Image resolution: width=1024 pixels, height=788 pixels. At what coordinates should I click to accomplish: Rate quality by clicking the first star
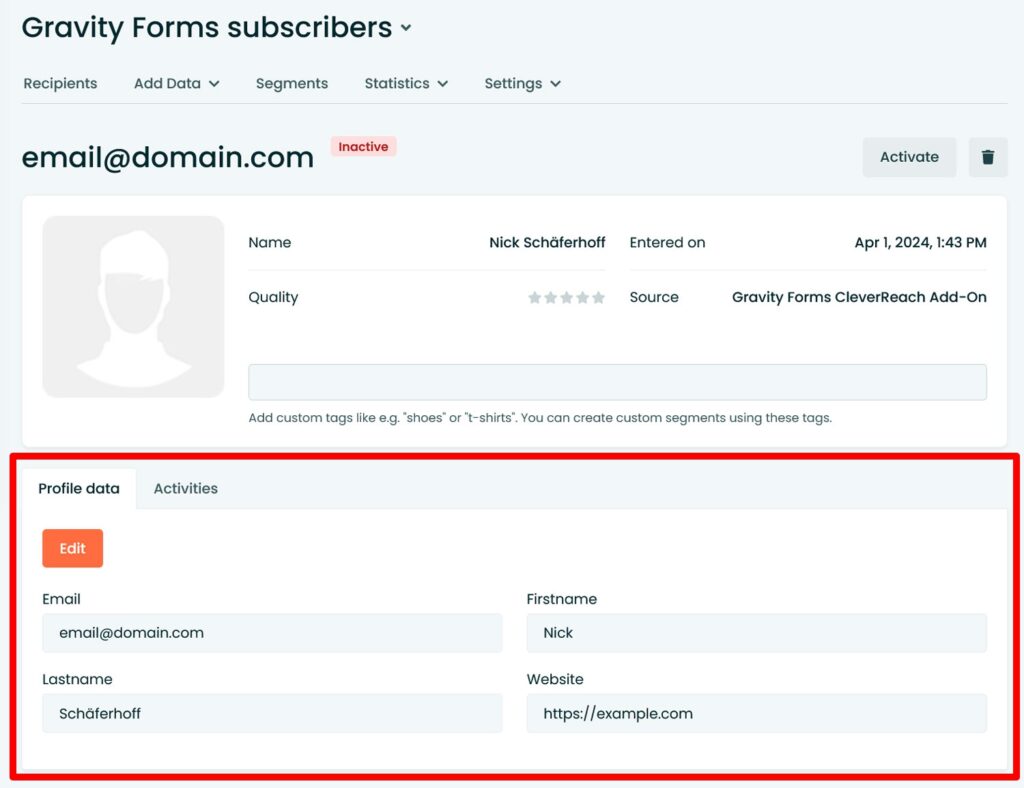[x=533, y=297]
